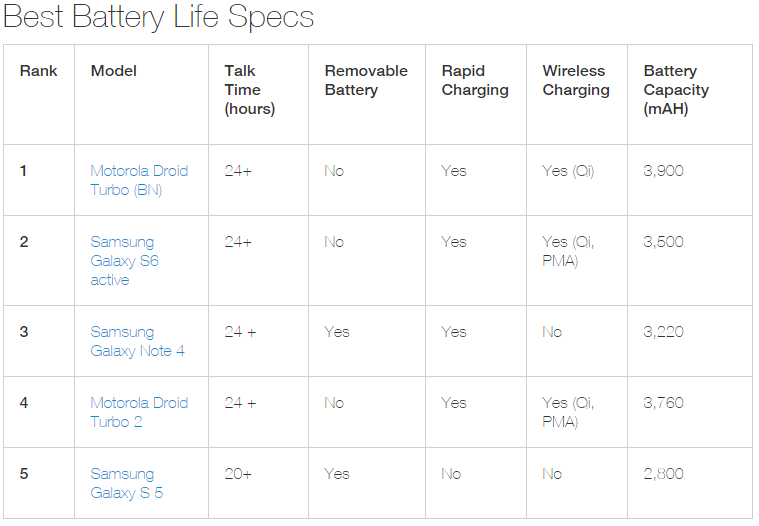Click the Rank column header
The image size is (759, 526).
(38, 71)
